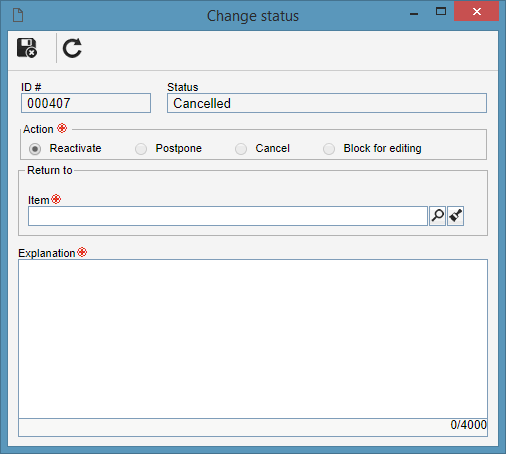Click the save and exit disk icon
The width and height of the screenshot is (506, 454).
[x=27, y=48]
